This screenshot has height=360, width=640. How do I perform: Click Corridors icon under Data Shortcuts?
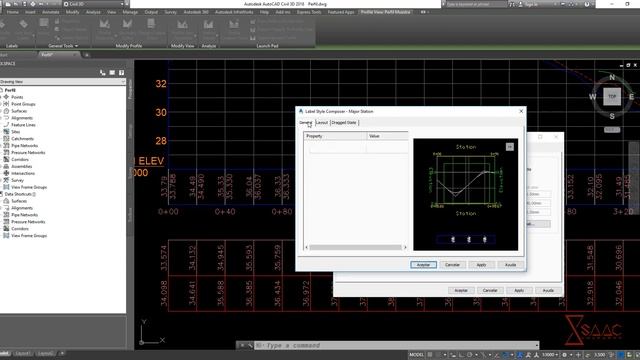(x=6, y=229)
